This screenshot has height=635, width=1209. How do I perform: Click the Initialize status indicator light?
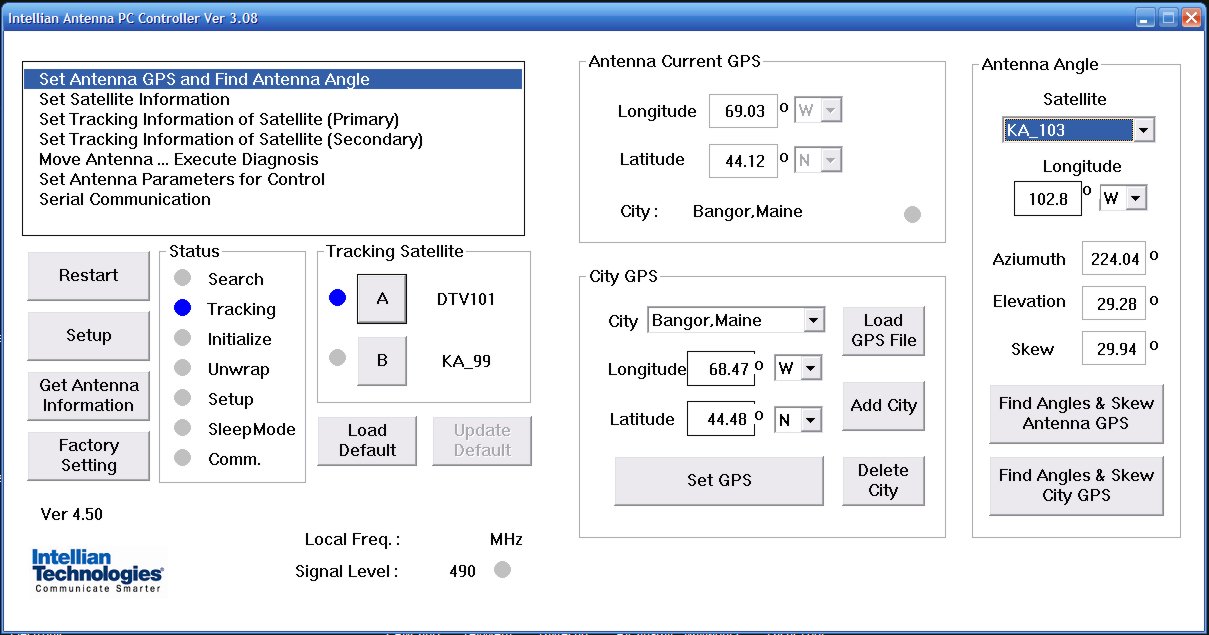(x=182, y=338)
